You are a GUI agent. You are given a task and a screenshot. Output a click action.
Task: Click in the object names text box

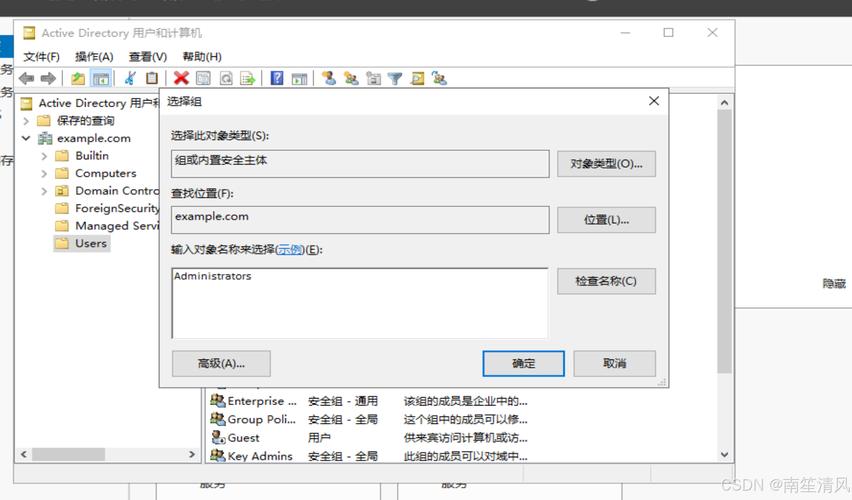click(360, 303)
